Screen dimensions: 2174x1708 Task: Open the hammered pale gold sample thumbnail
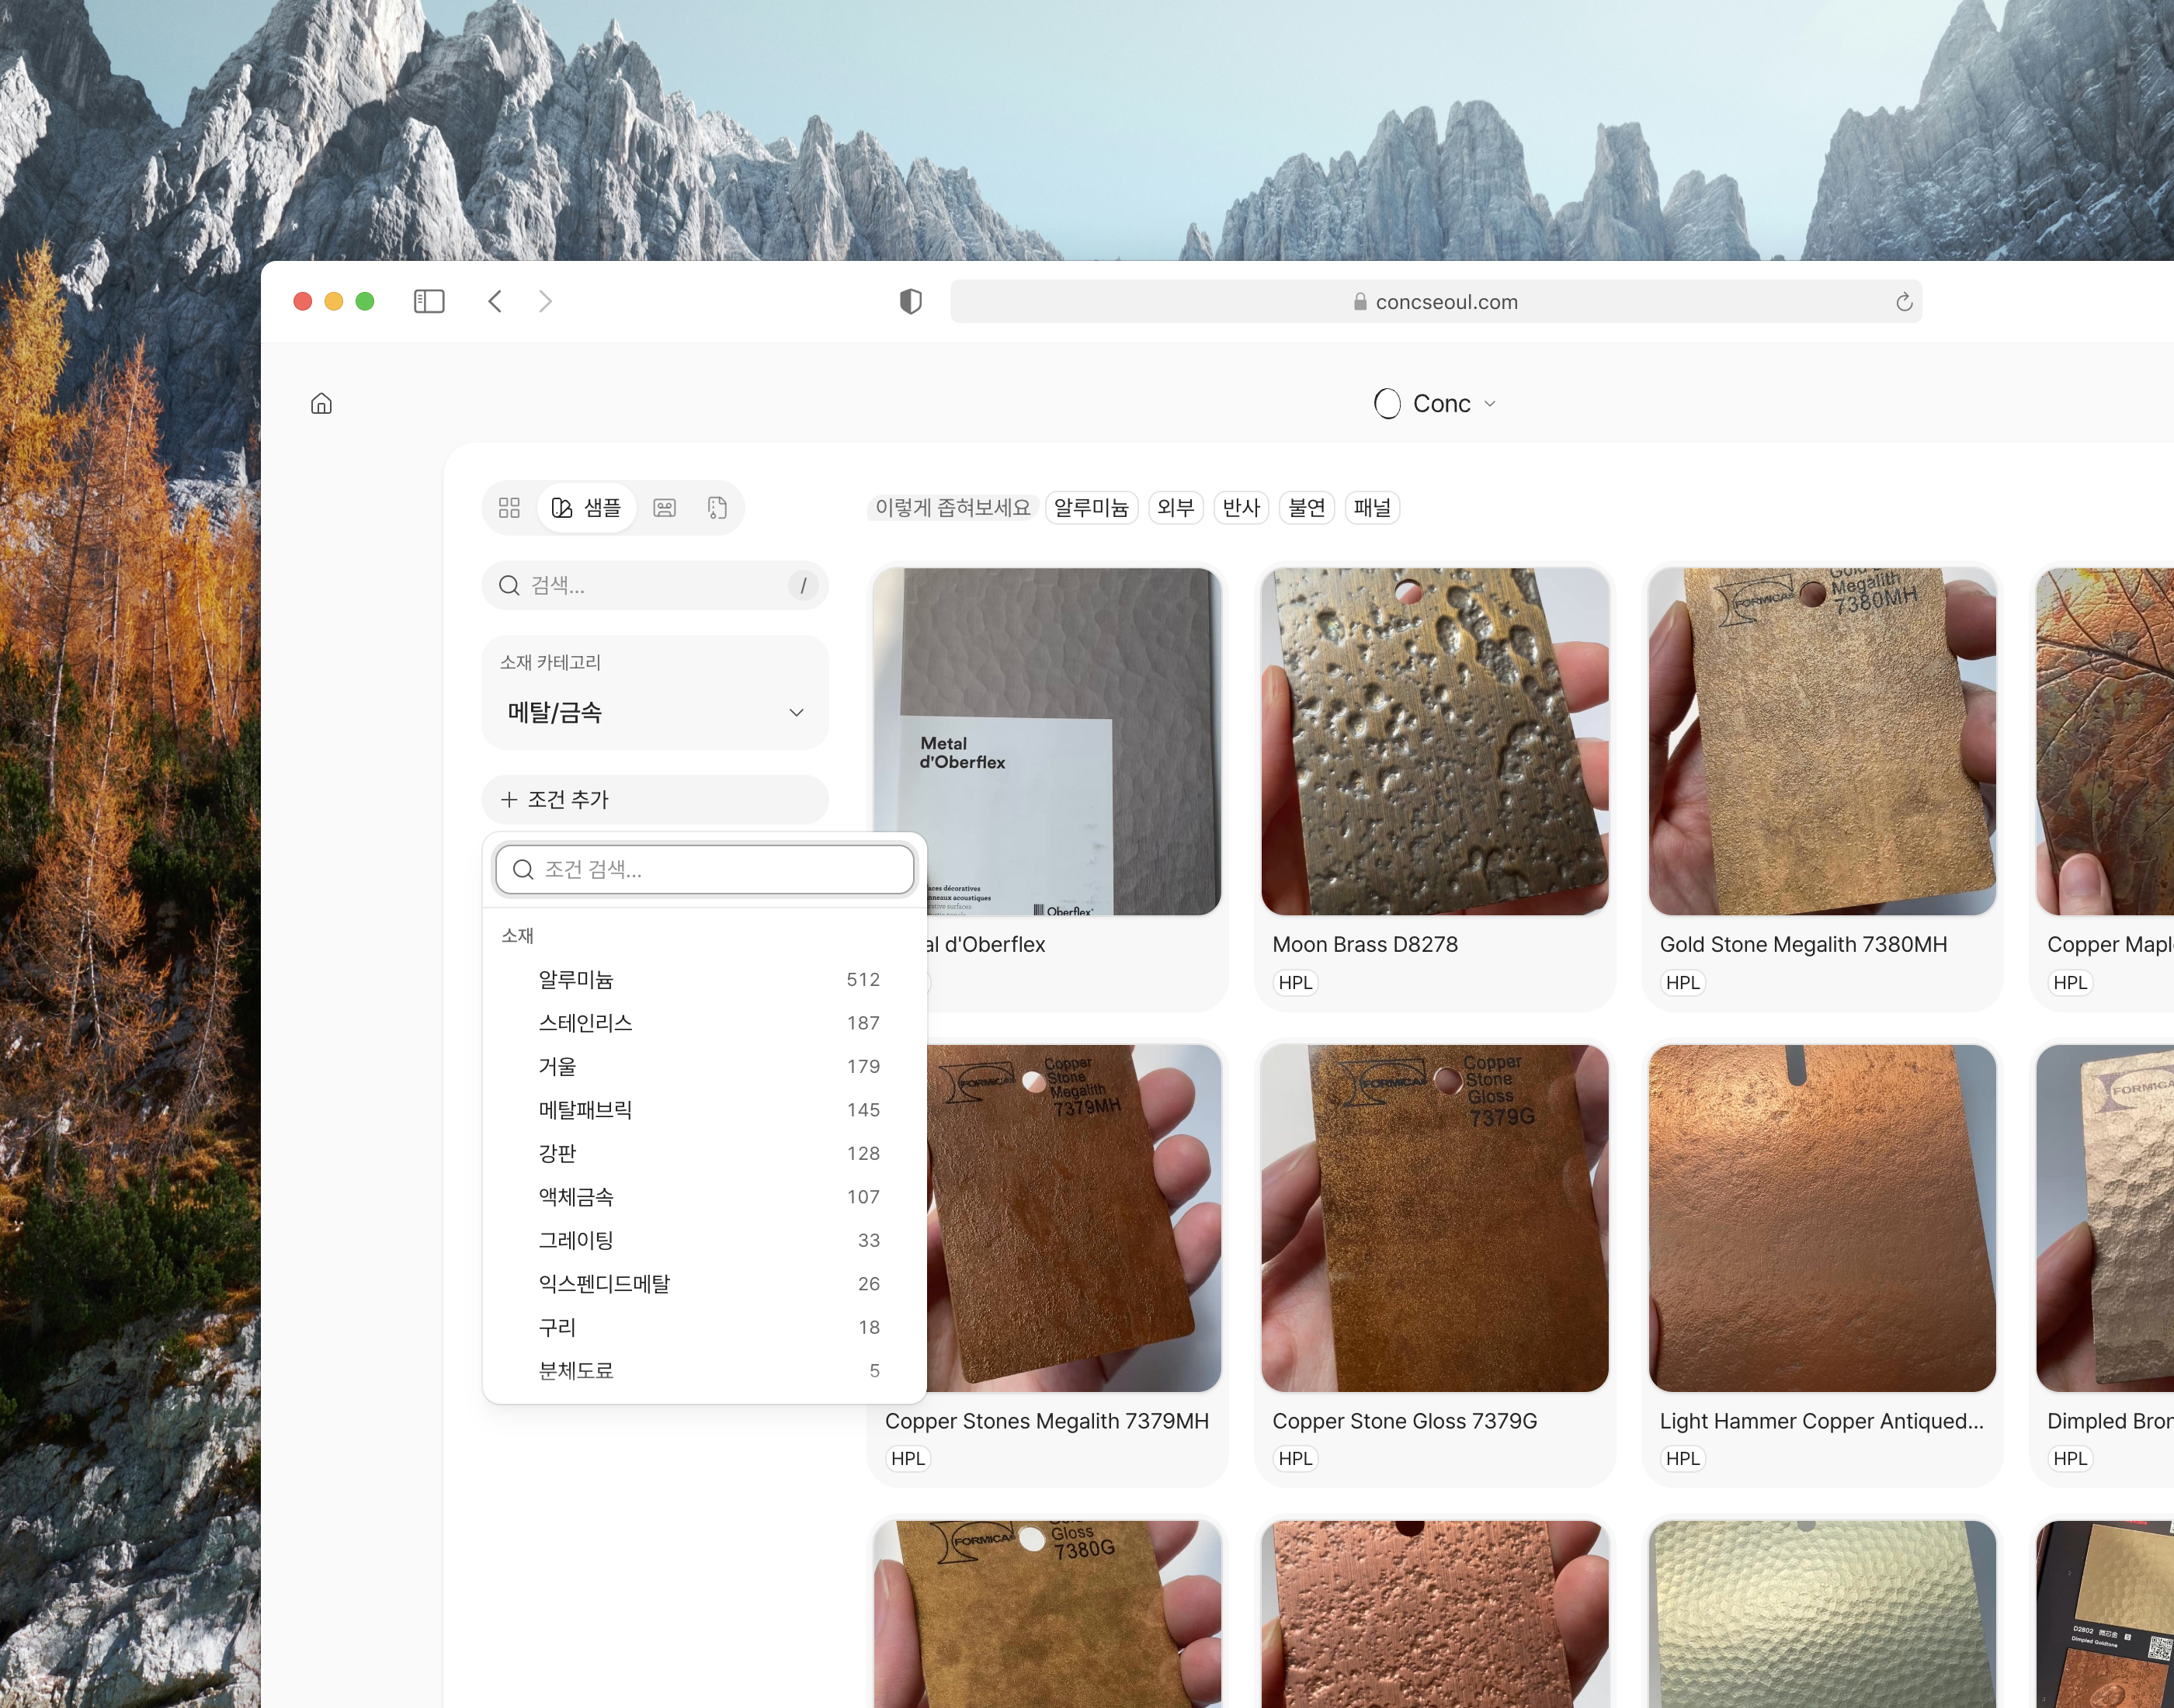1822,1614
